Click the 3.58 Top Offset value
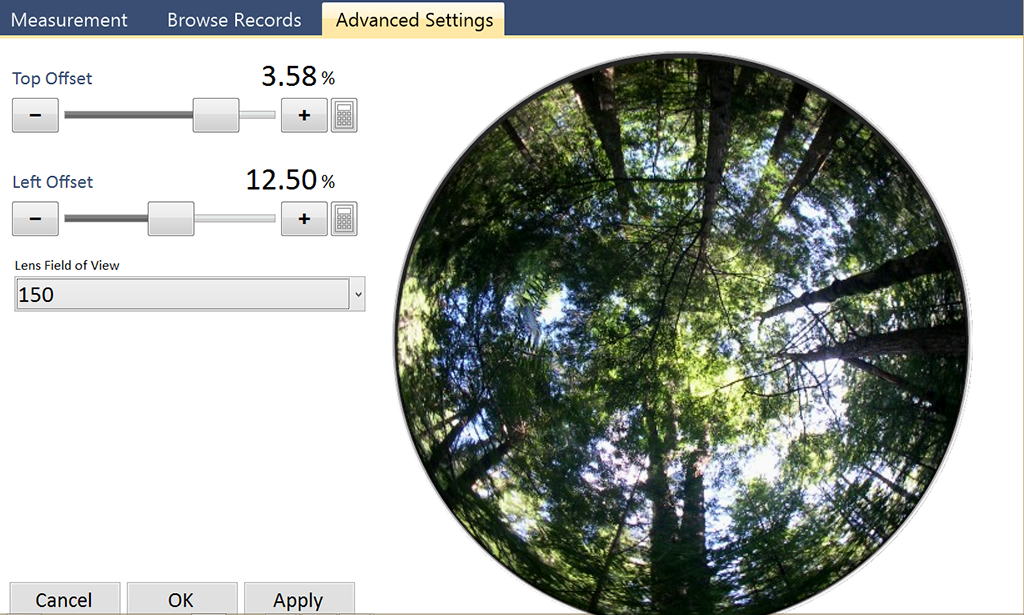 (x=289, y=76)
